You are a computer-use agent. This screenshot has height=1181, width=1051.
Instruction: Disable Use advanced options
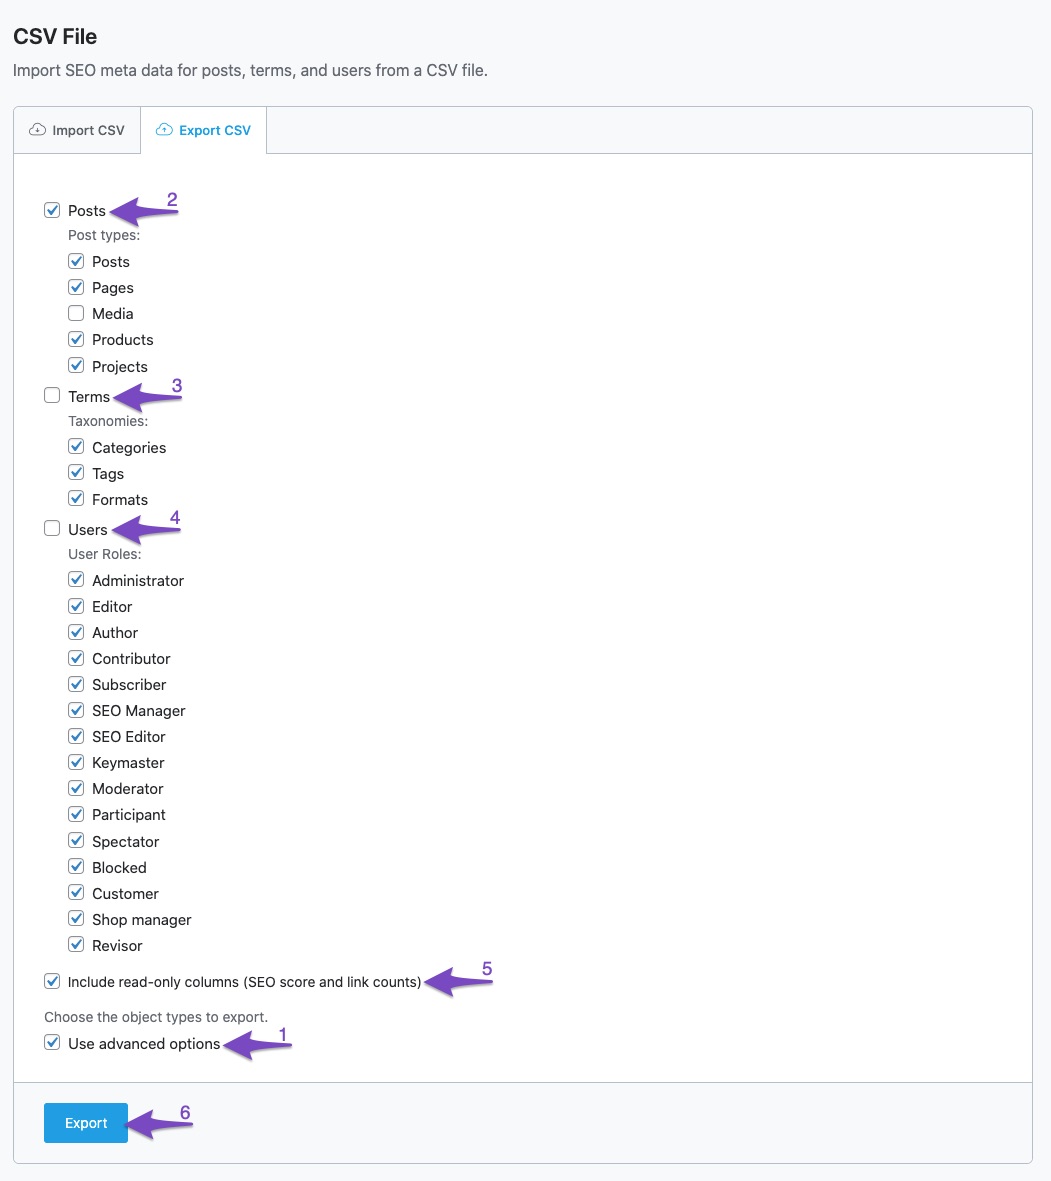52,1043
